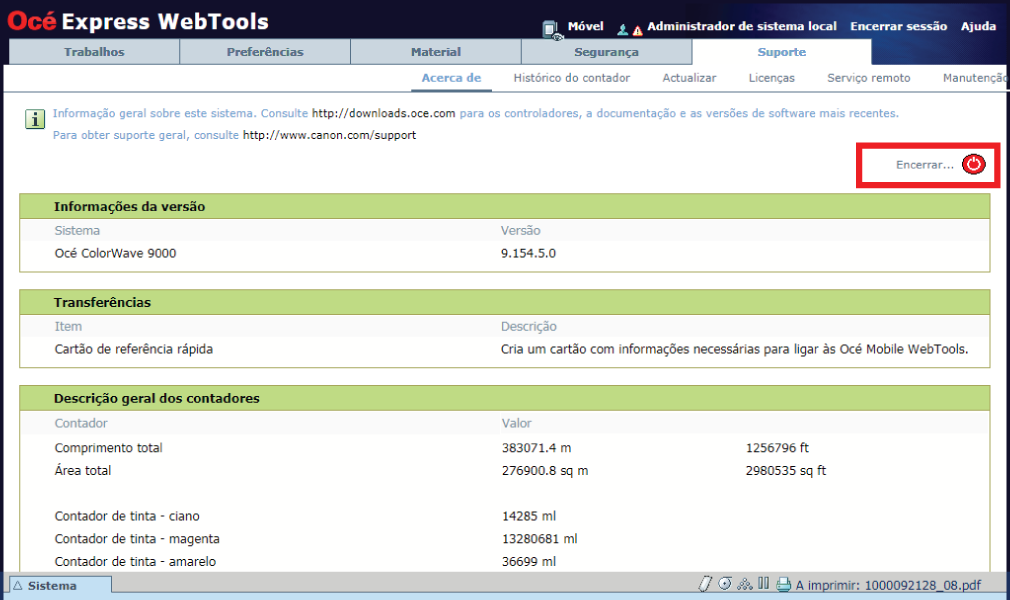Click the ink dots icon in status bar
Viewport: 1010px width, 600px height.
click(x=745, y=584)
